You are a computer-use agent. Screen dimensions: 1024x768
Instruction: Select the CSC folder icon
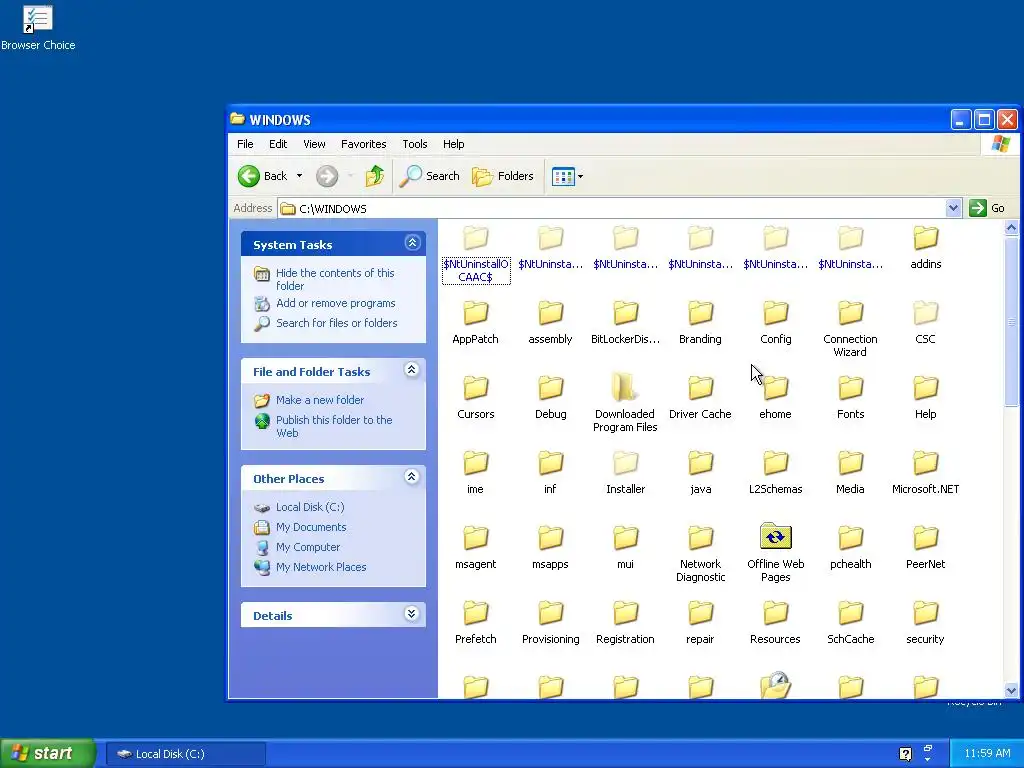(925, 313)
